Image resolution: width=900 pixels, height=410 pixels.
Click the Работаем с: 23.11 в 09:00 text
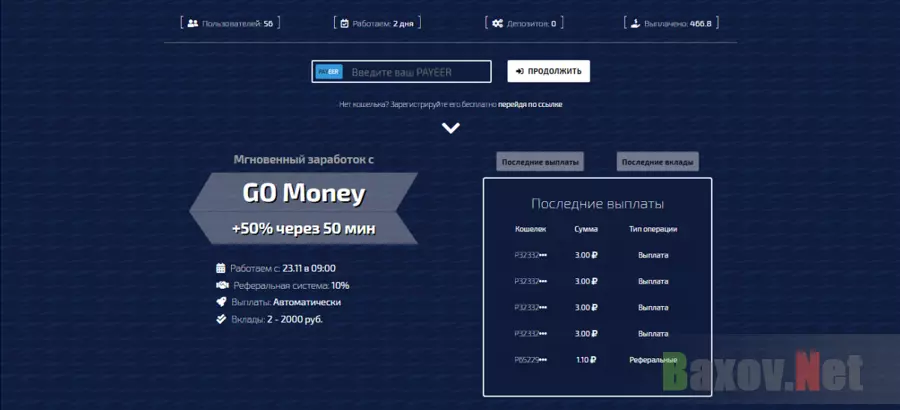[283, 268]
